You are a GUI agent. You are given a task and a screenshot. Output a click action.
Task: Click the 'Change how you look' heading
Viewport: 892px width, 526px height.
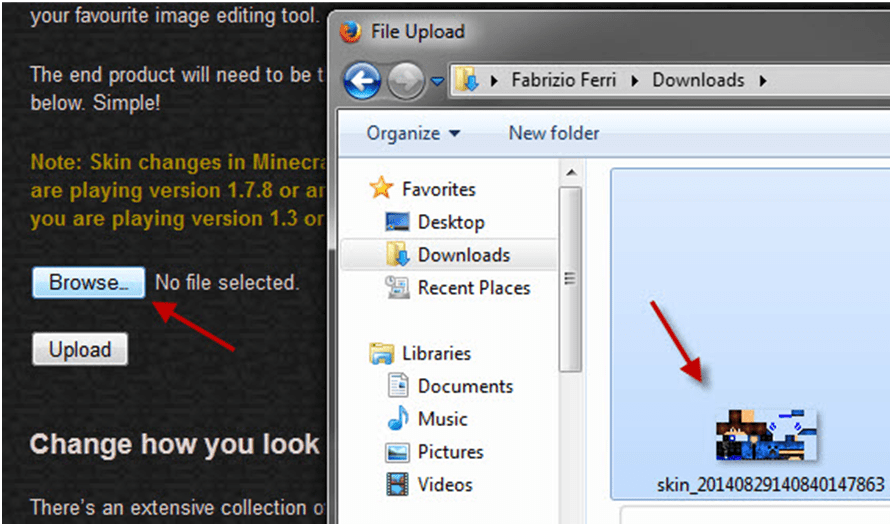(x=175, y=445)
